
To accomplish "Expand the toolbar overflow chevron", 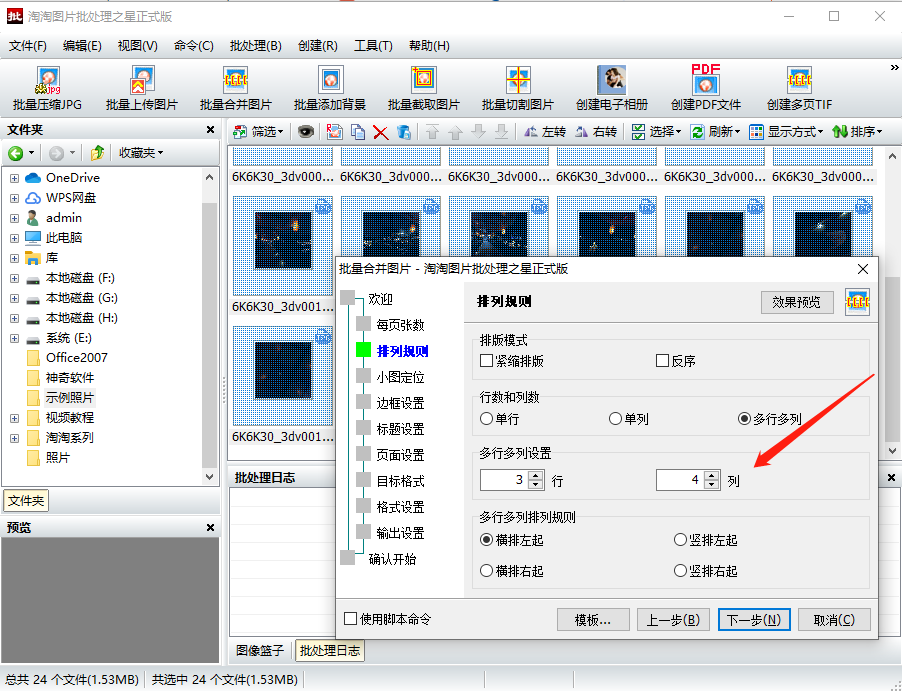I will 895,67.
